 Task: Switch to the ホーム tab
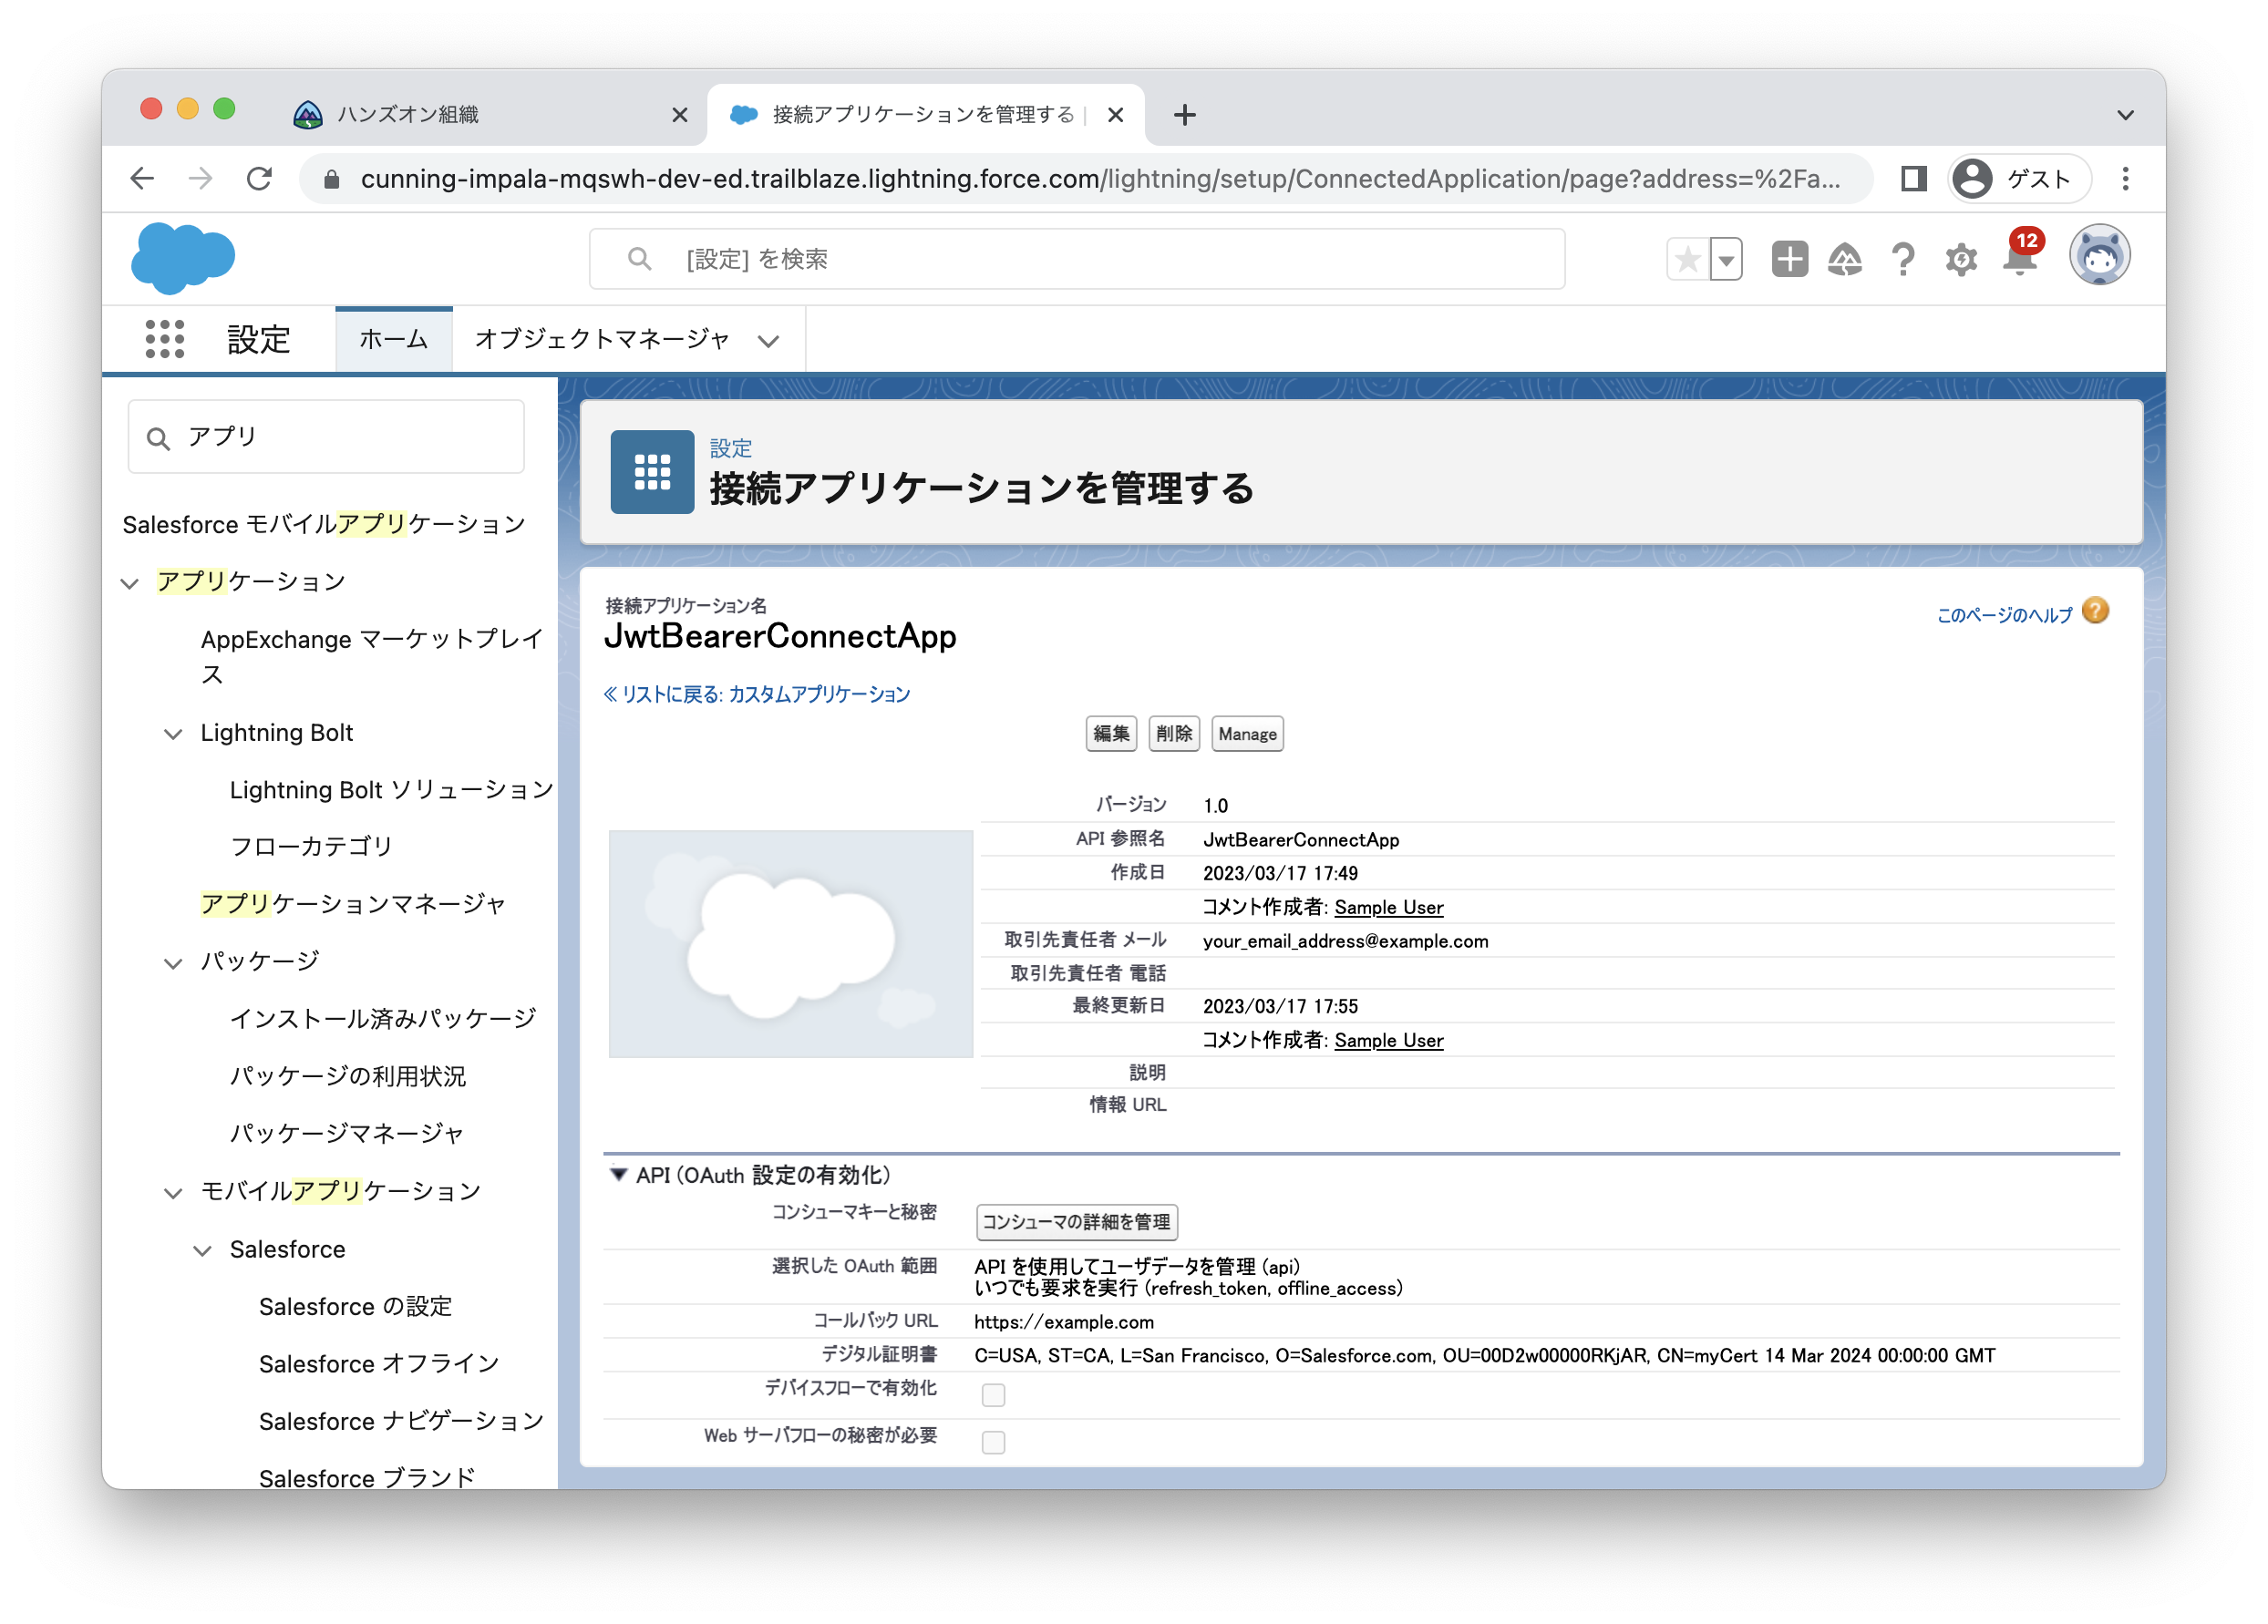(393, 340)
